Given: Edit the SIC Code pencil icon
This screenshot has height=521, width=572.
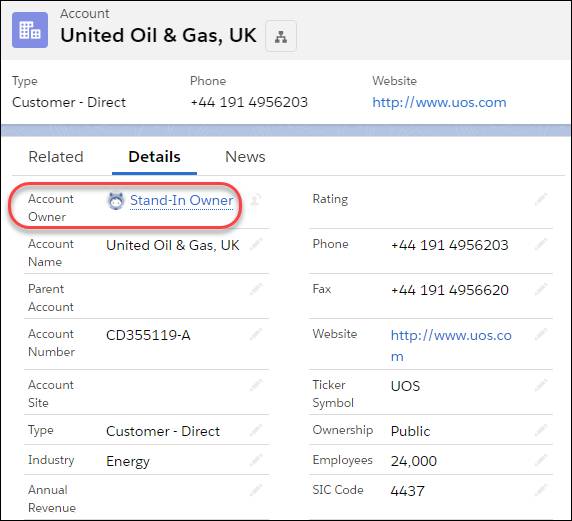Looking at the screenshot, I should pyautogui.click(x=541, y=490).
